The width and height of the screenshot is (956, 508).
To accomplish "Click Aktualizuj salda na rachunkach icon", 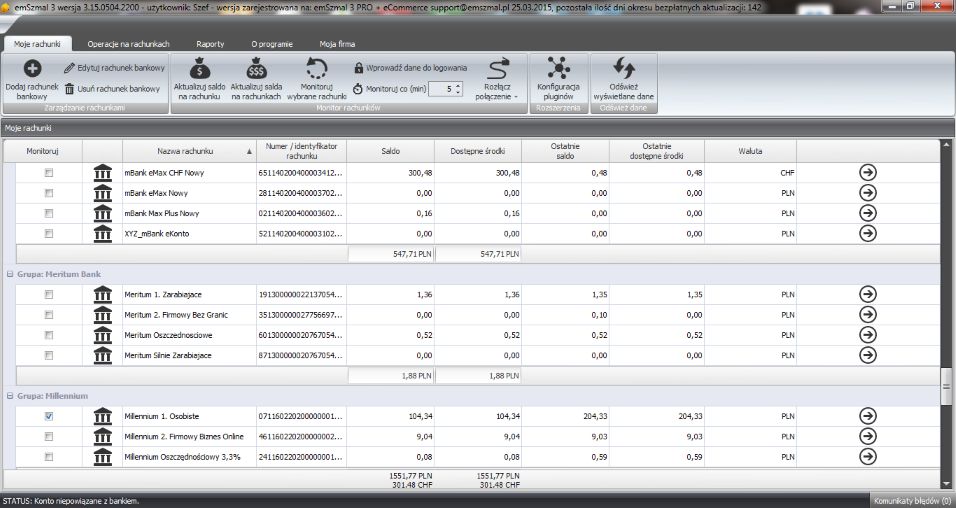I will [256, 69].
